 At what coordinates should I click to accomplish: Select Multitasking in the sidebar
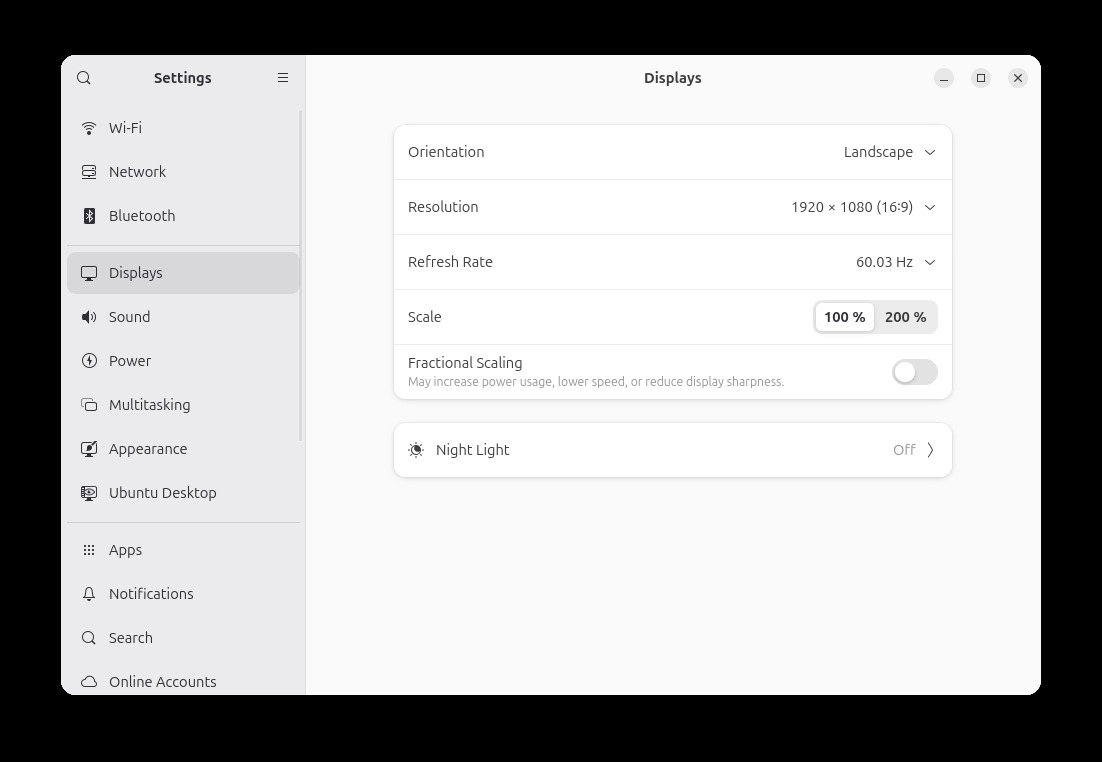coord(183,405)
